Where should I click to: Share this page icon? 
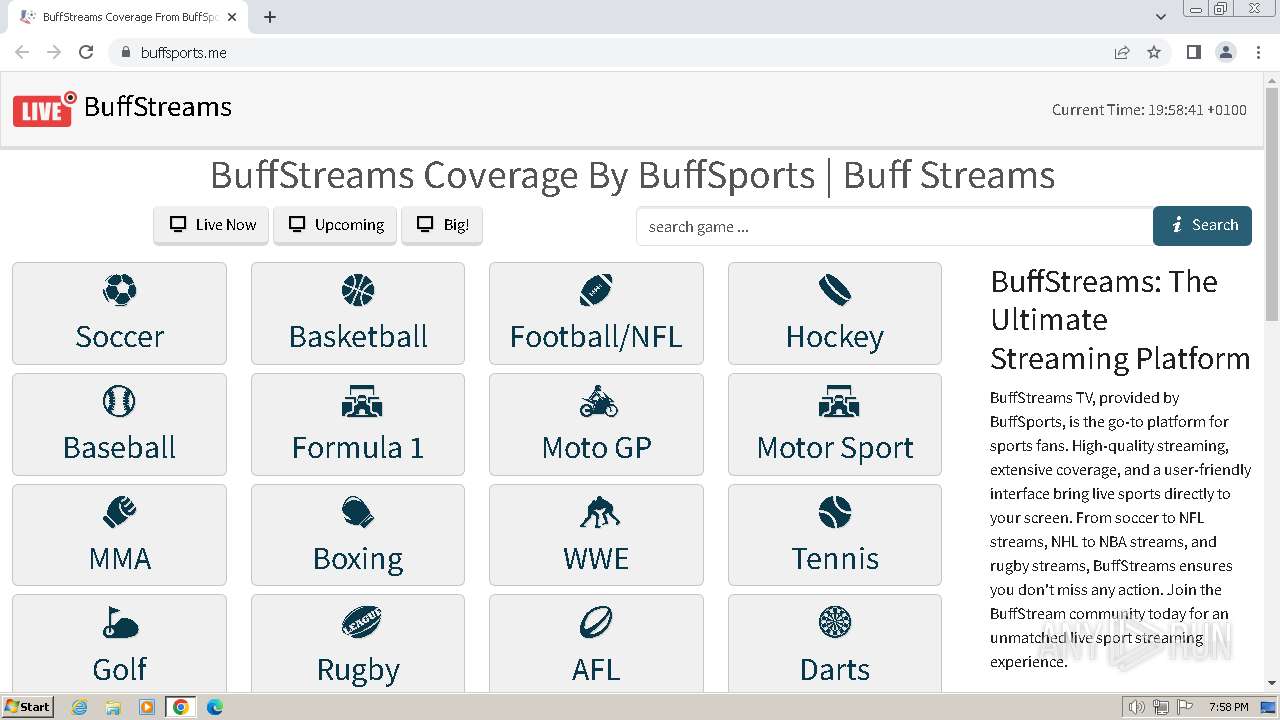1122,52
